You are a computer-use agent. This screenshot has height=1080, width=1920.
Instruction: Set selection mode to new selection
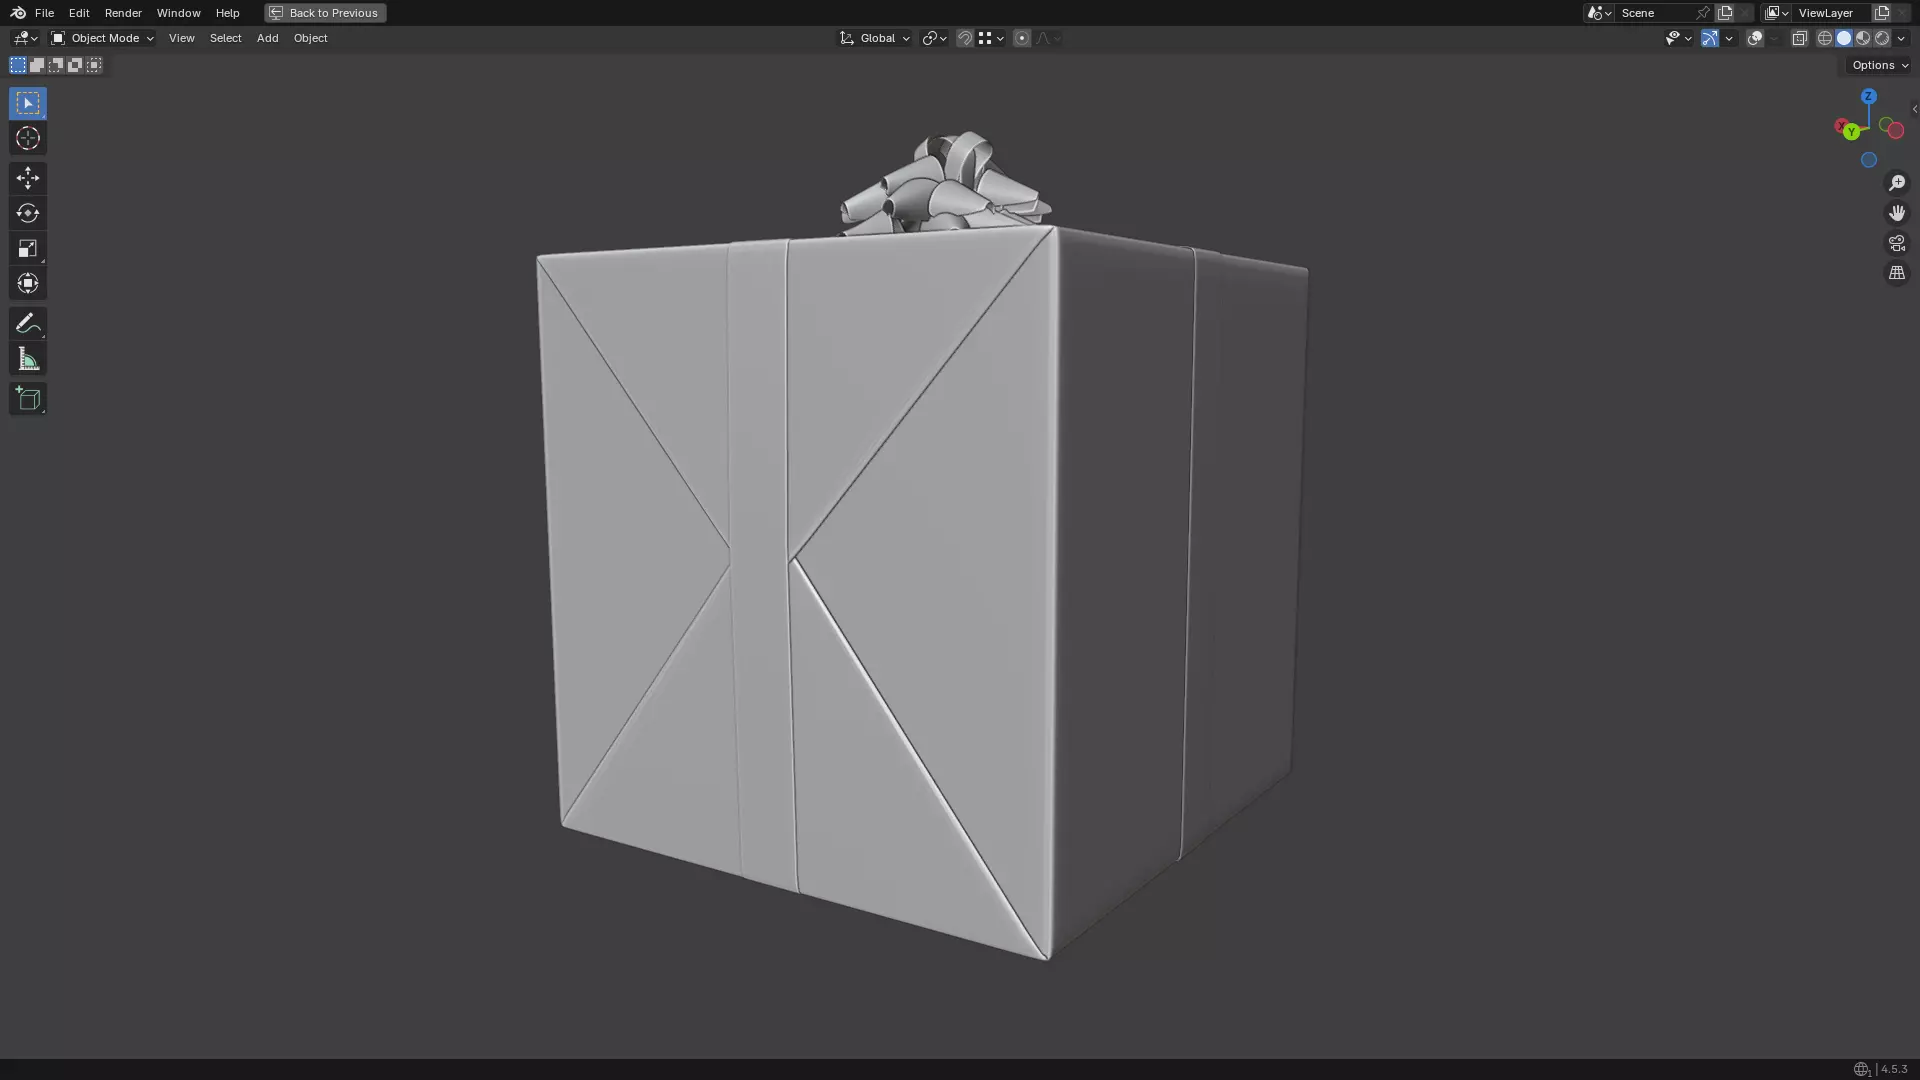coord(18,65)
